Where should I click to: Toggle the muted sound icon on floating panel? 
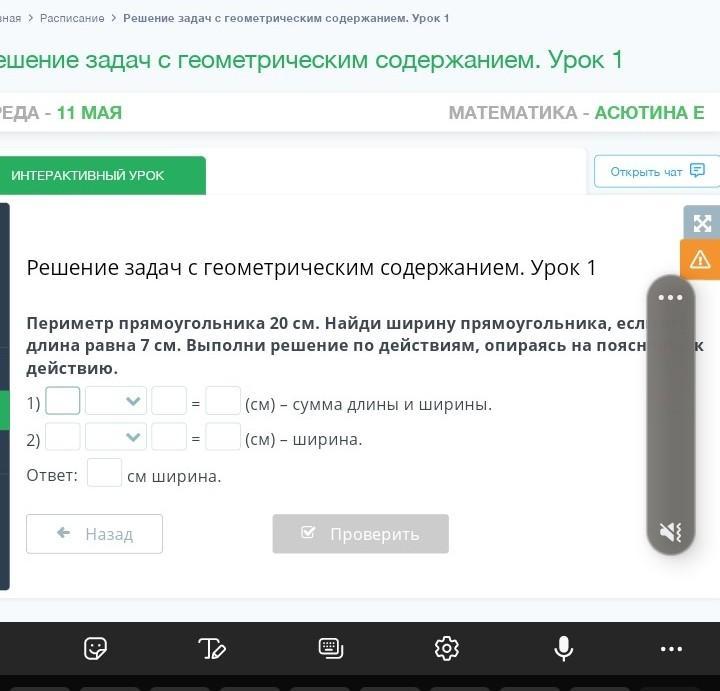pos(670,532)
